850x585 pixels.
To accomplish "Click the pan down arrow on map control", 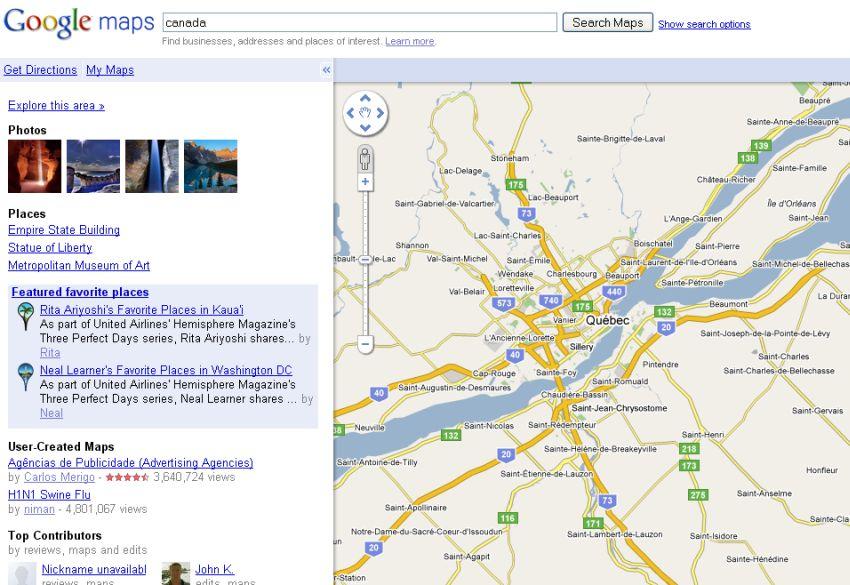I will tap(365, 127).
